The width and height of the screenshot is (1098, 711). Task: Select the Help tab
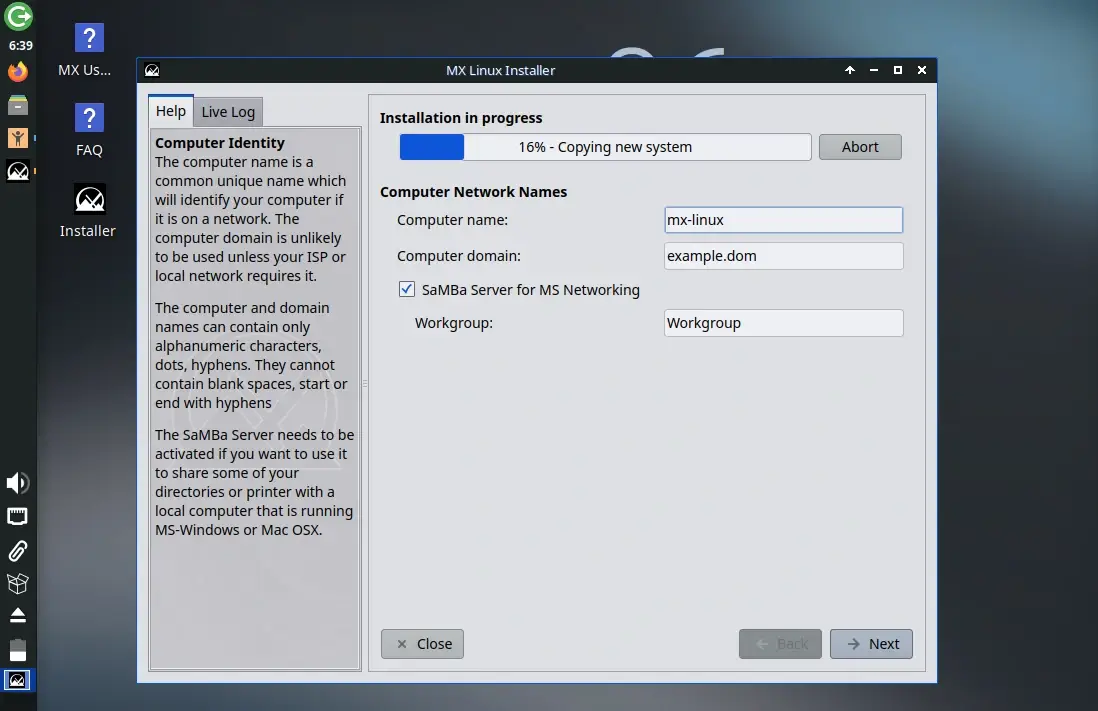click(x=170, y=111)
